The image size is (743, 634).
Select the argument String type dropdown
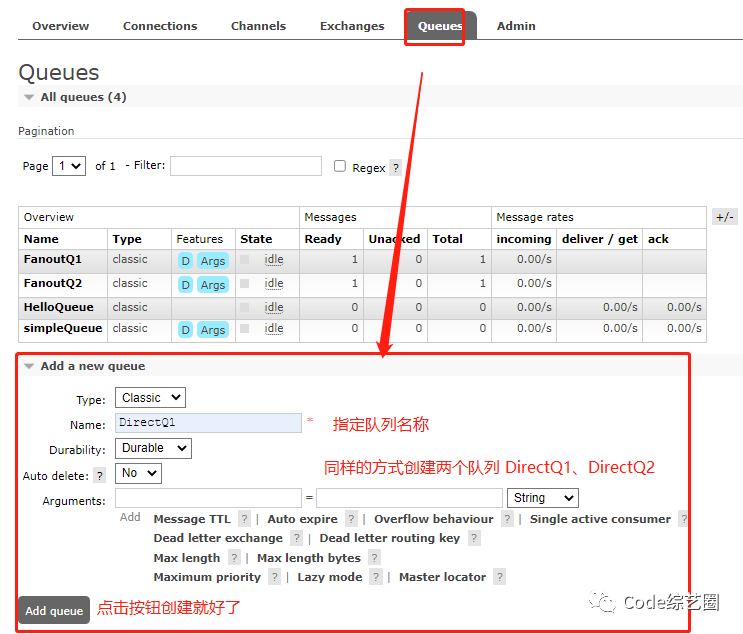[x=543, y=498]
